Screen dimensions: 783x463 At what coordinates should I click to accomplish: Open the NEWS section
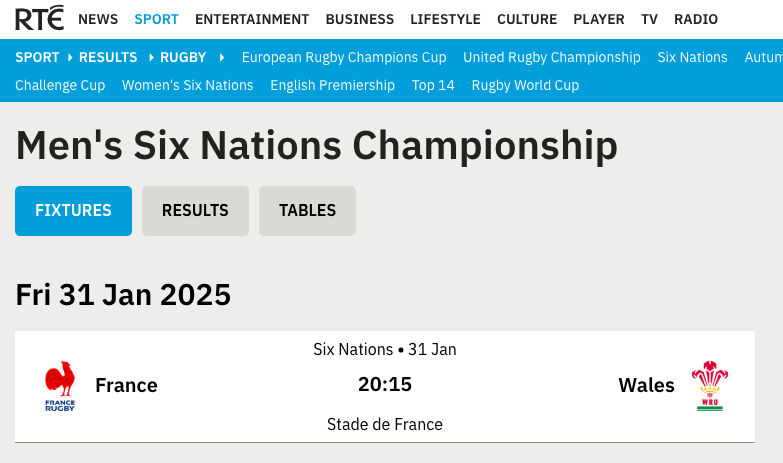point(98,19)
